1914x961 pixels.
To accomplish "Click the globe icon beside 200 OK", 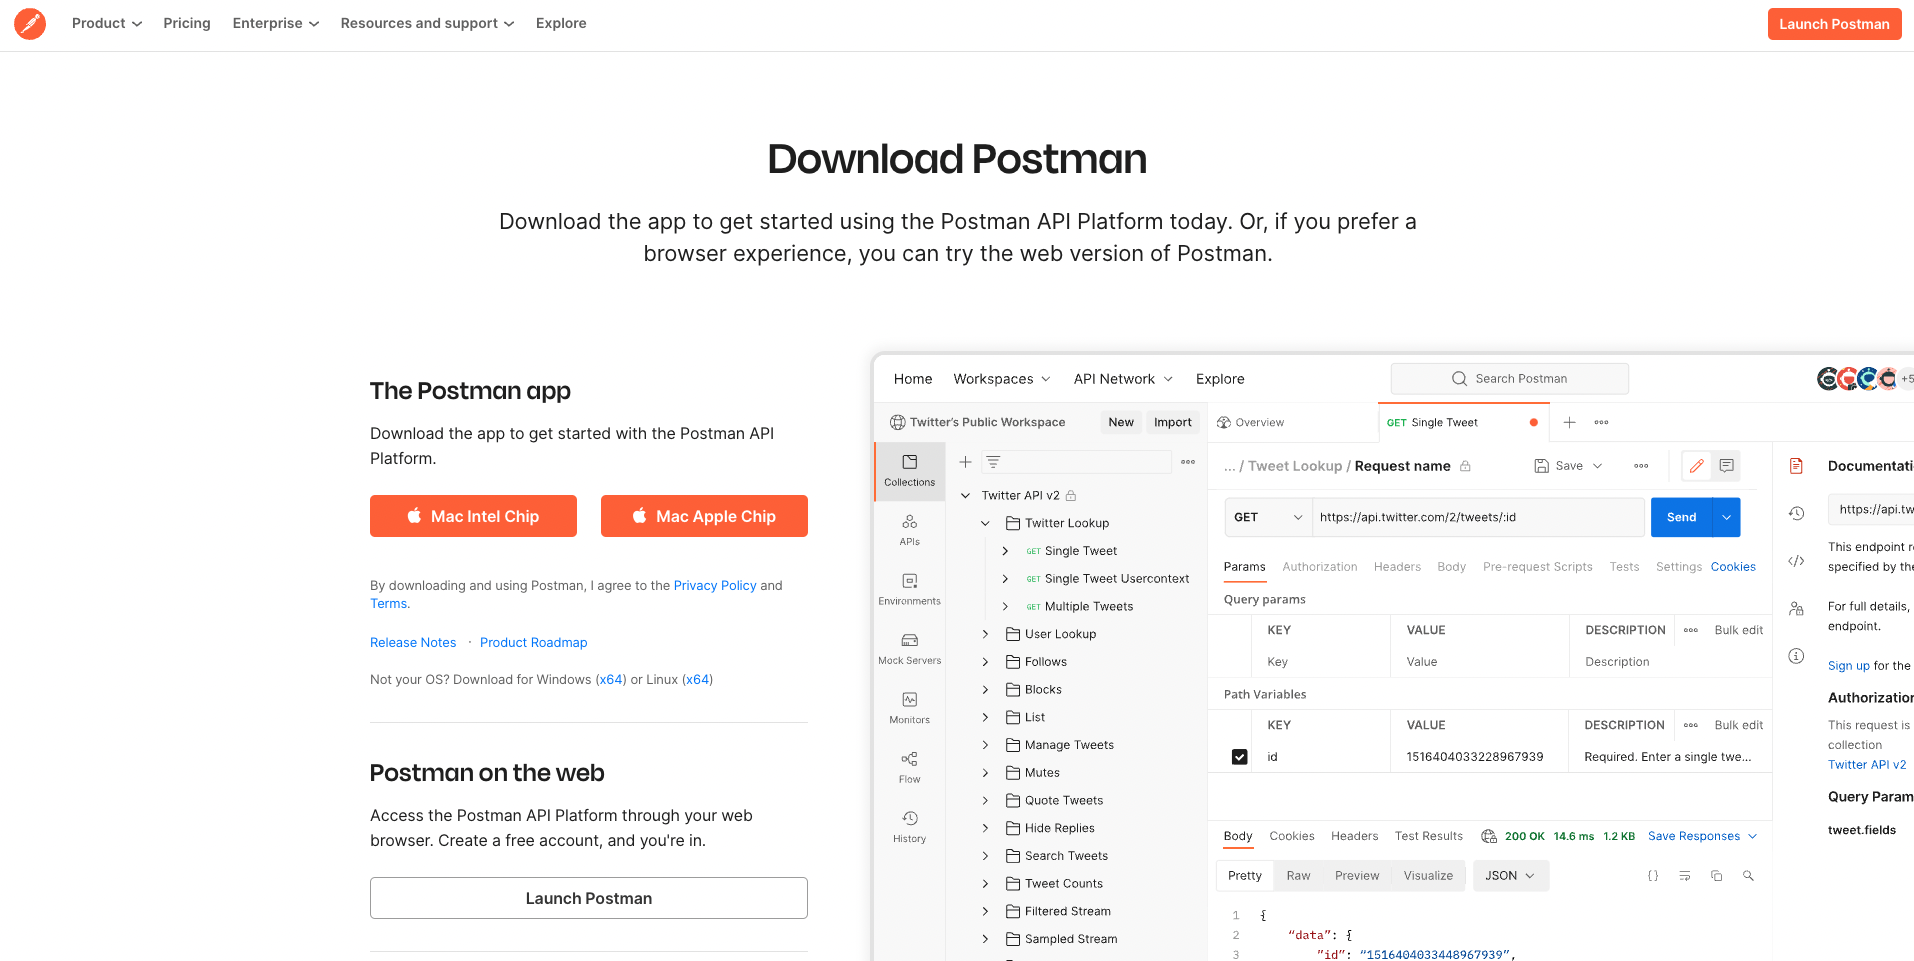I will (1489, 836).
